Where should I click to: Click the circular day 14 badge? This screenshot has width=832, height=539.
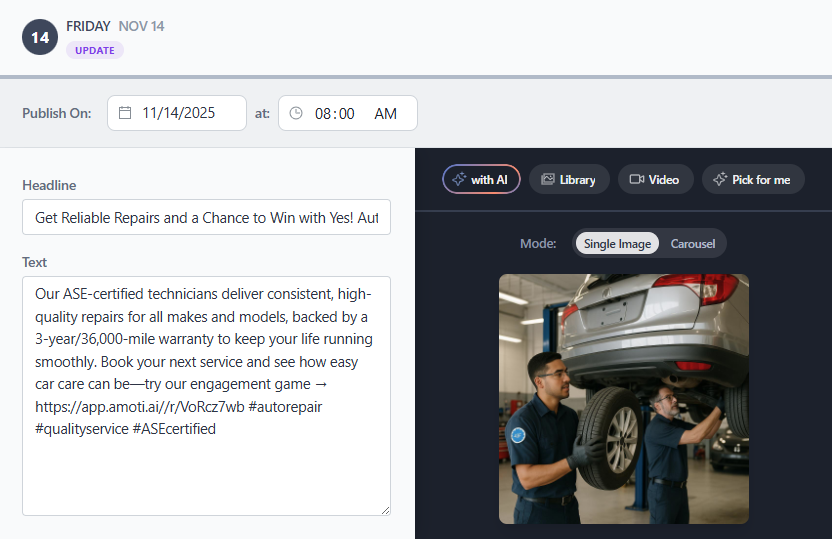point(40,37)
